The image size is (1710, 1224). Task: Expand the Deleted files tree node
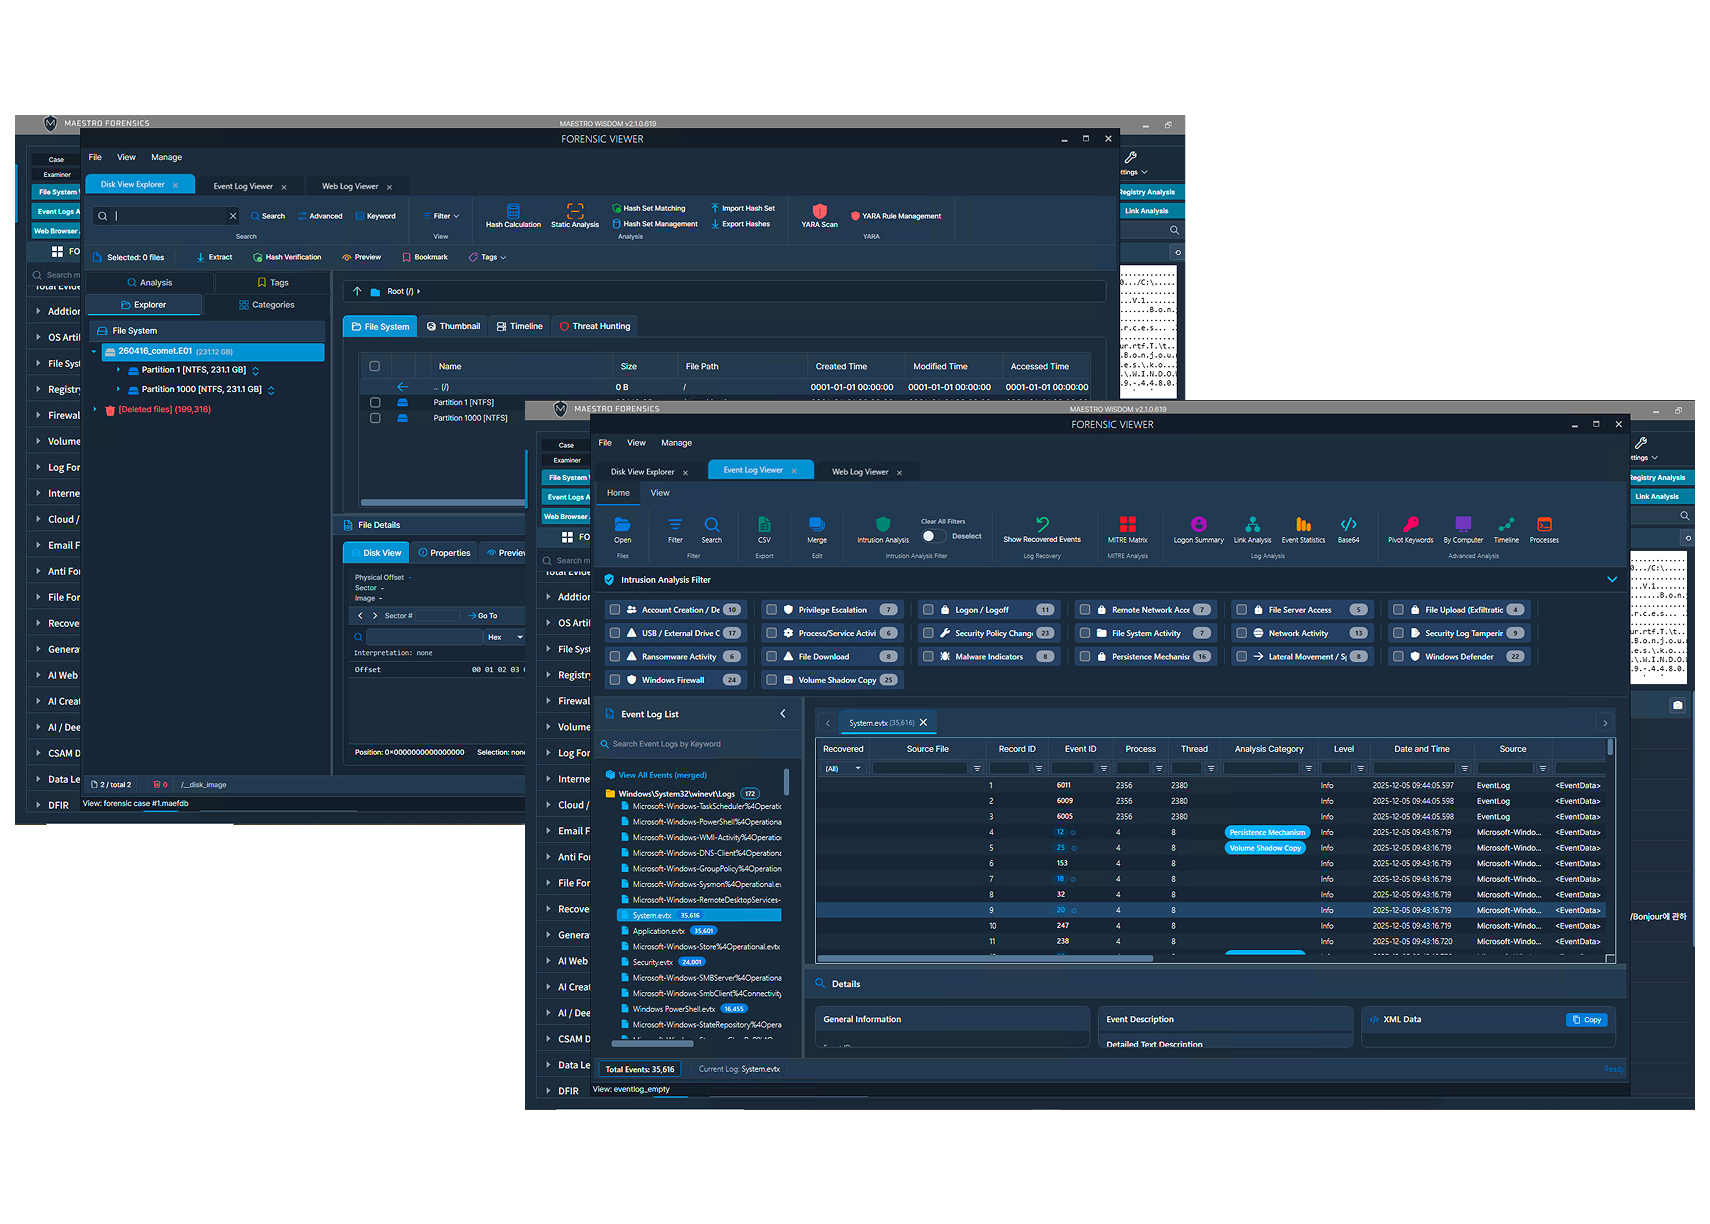tap(95, 409)
